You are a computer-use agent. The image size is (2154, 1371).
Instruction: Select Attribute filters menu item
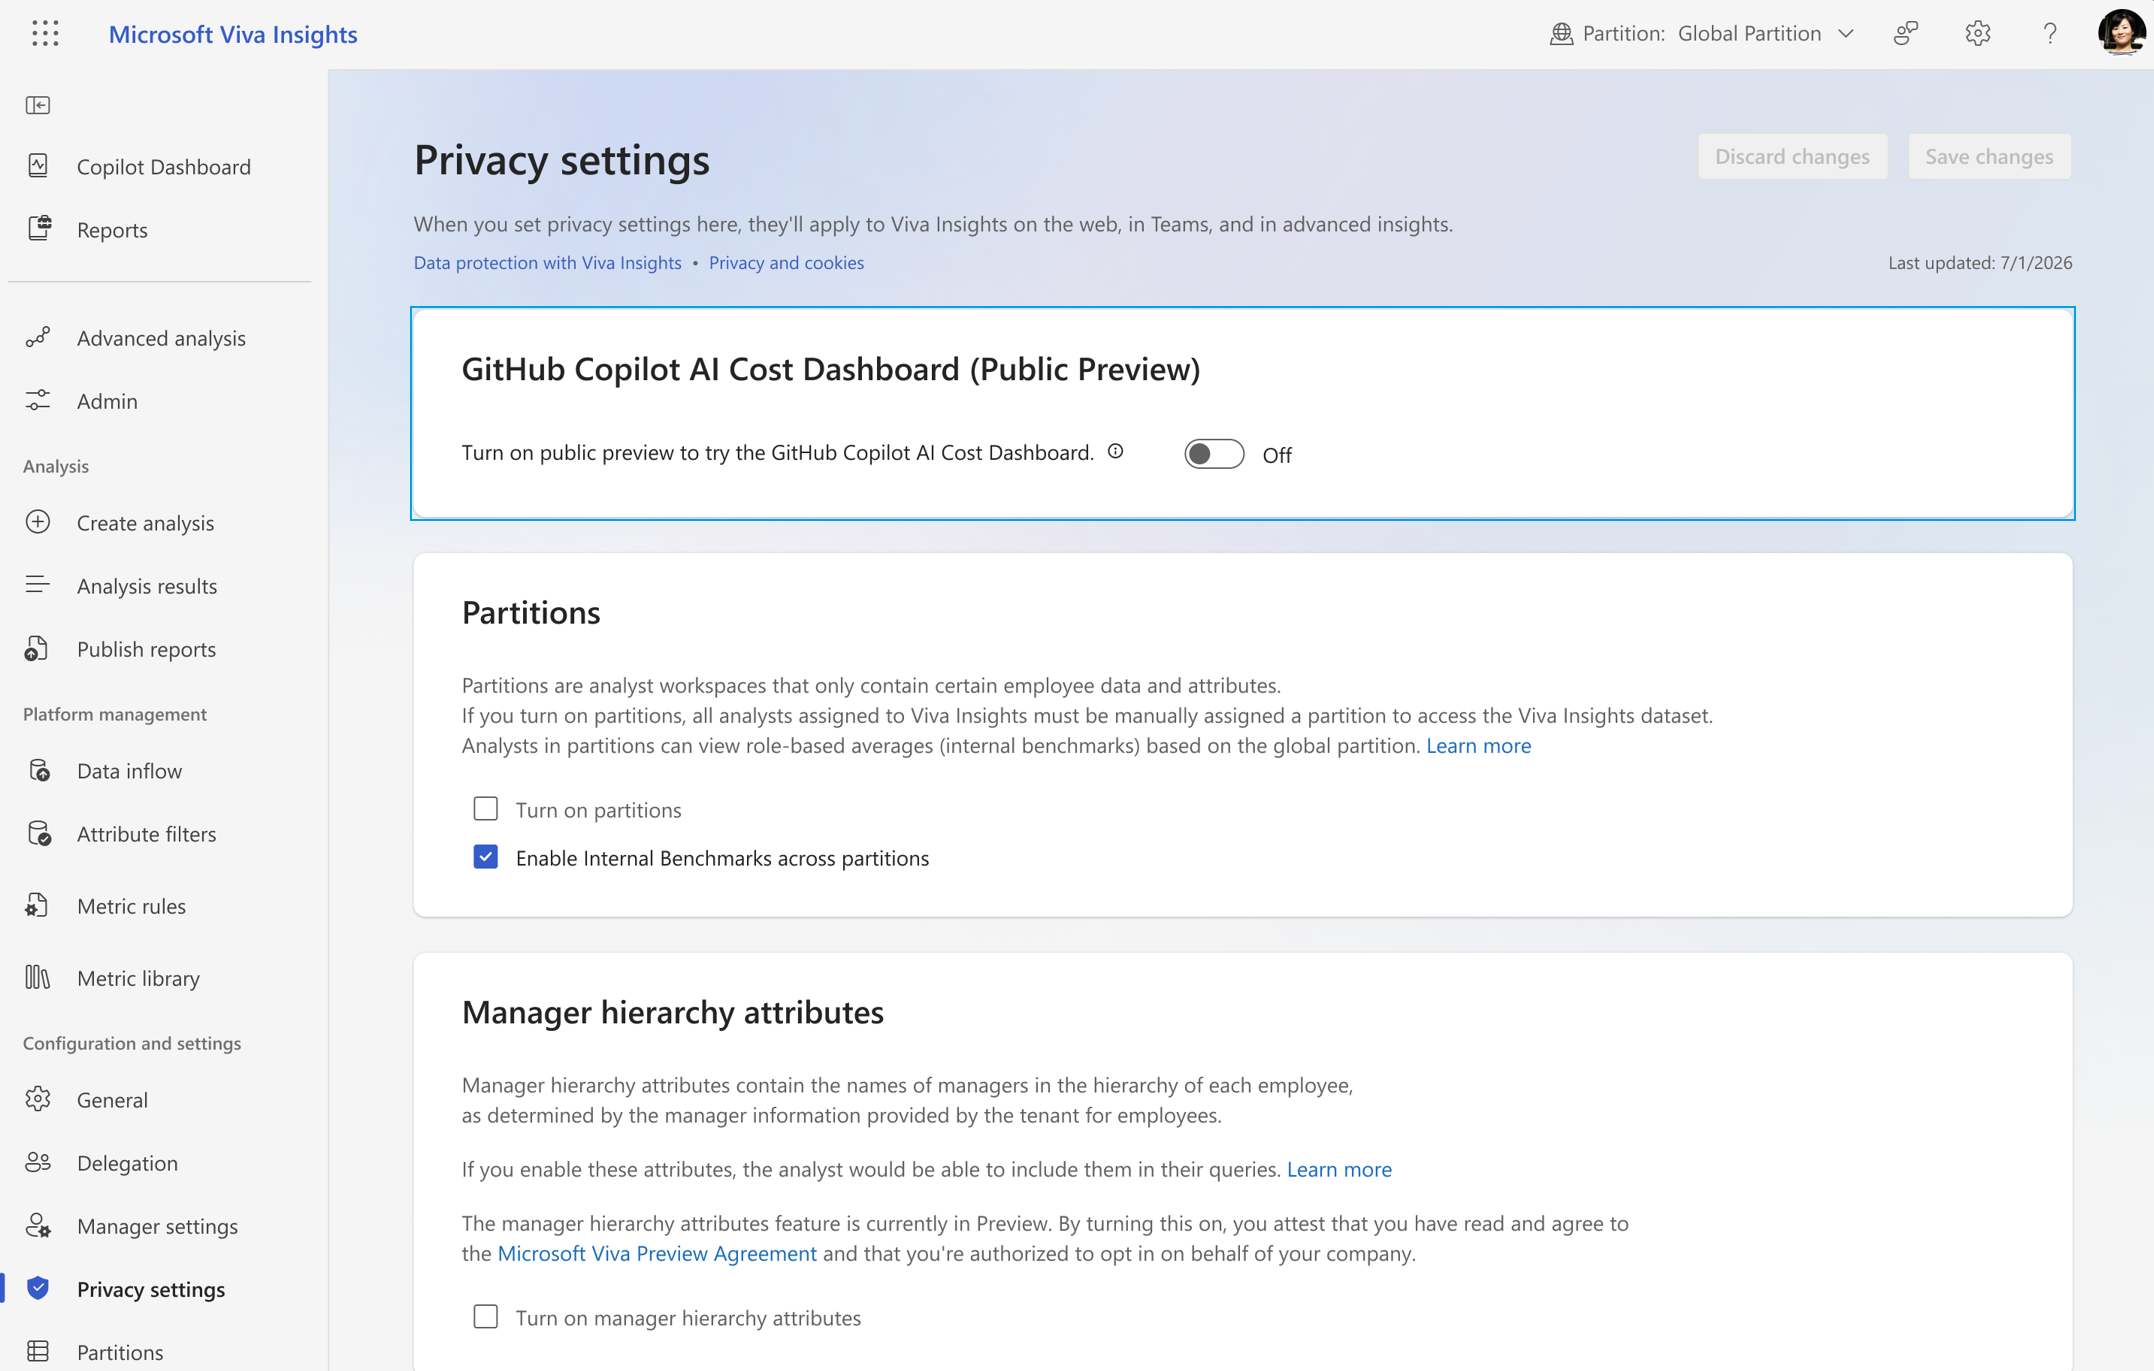(146, 833)
